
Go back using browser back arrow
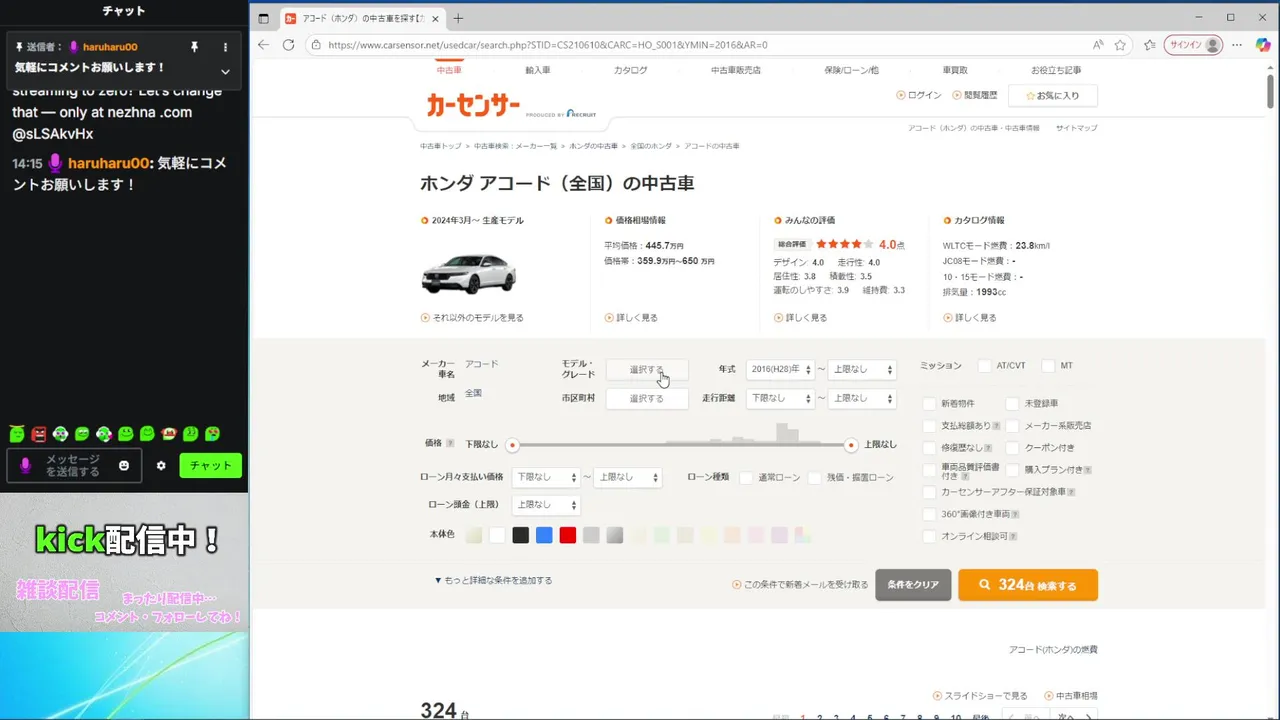point(263,45)
